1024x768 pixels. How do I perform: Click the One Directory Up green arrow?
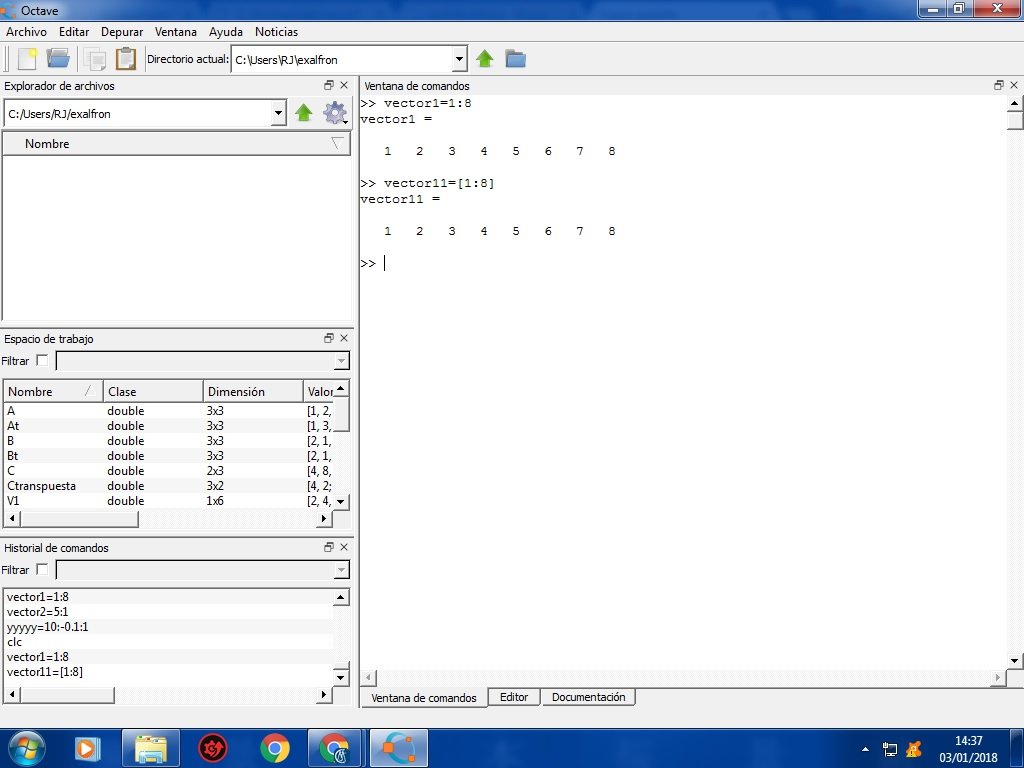(485, 58)
